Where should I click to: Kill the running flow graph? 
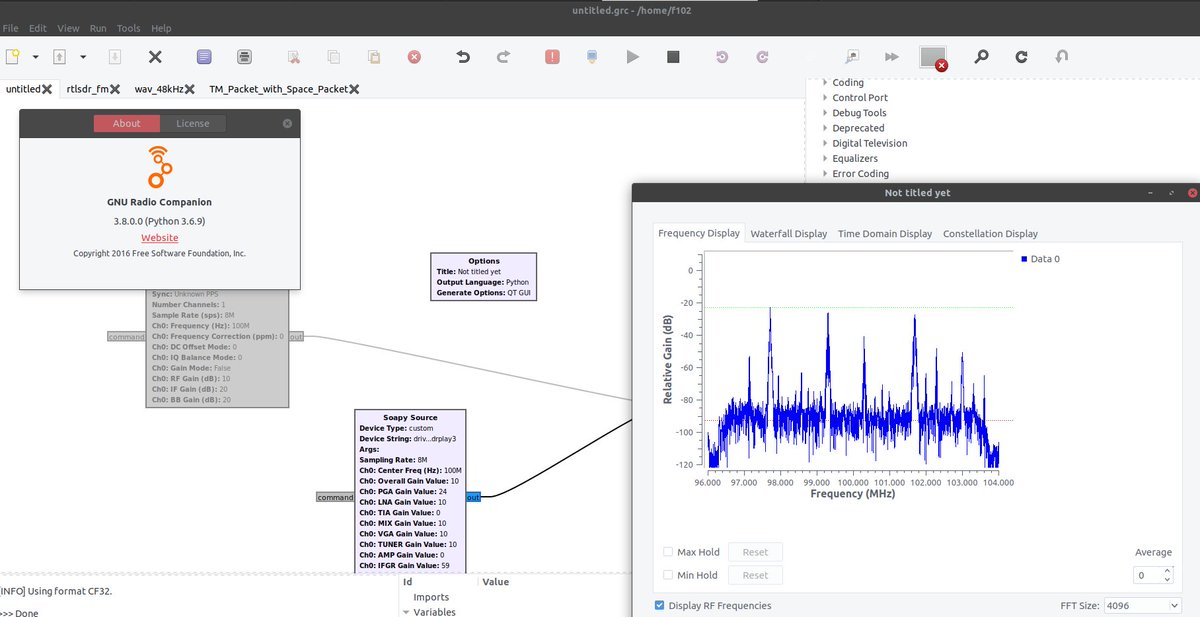coord(673,57)
